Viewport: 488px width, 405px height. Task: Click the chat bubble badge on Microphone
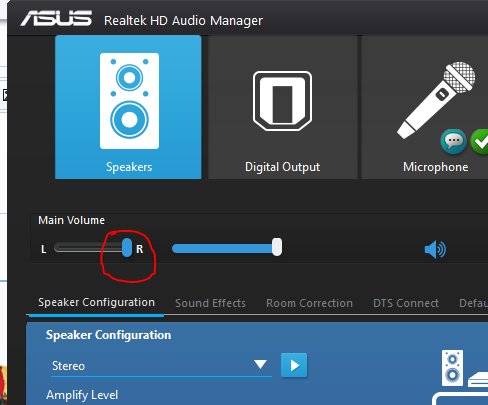point(454,141)
